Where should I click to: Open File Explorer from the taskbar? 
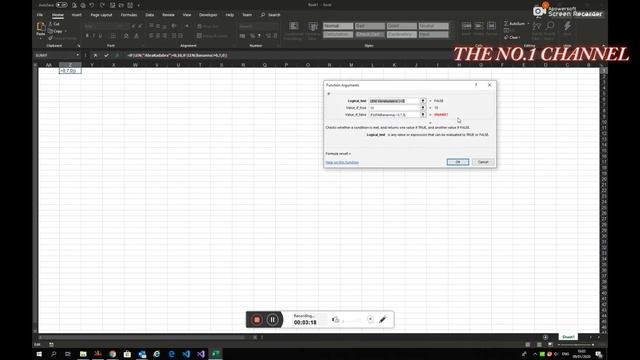83,354
